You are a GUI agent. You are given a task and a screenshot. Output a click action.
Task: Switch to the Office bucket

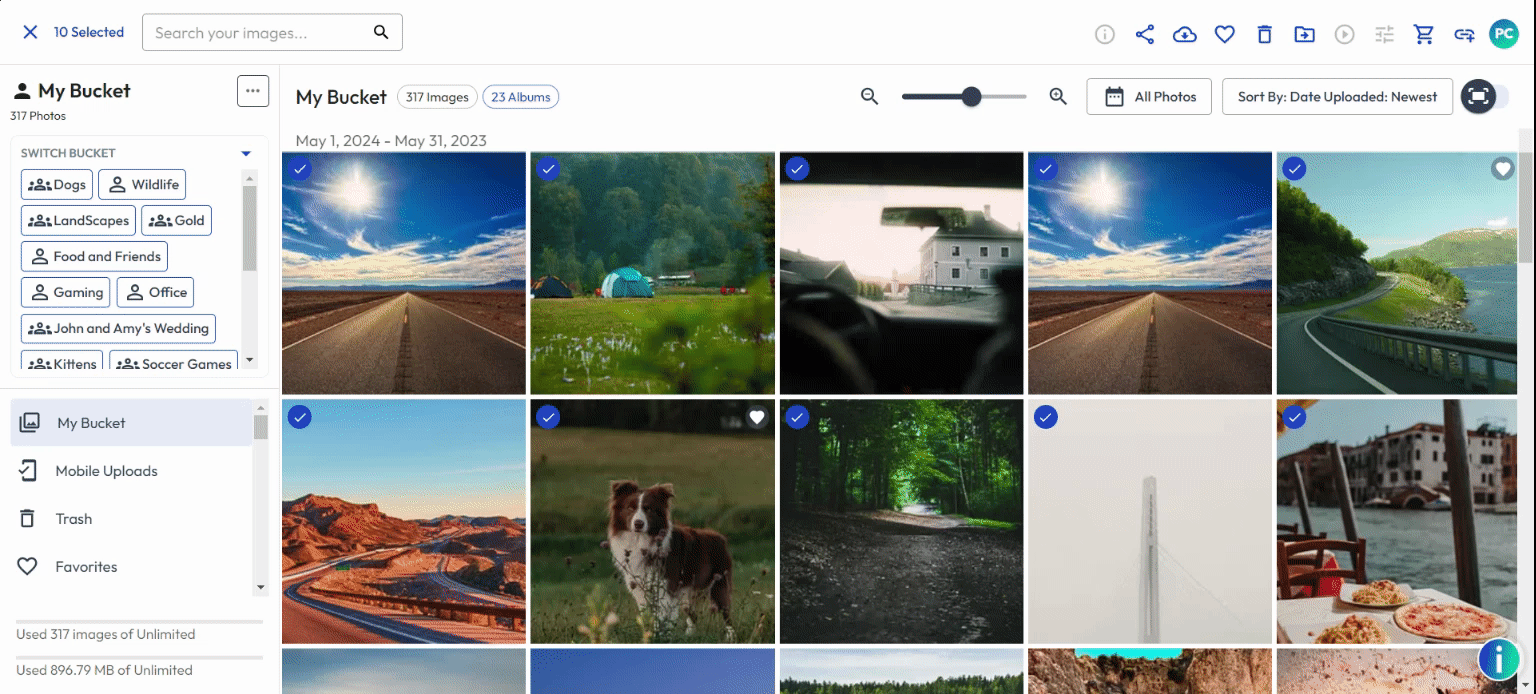[155, 292]
